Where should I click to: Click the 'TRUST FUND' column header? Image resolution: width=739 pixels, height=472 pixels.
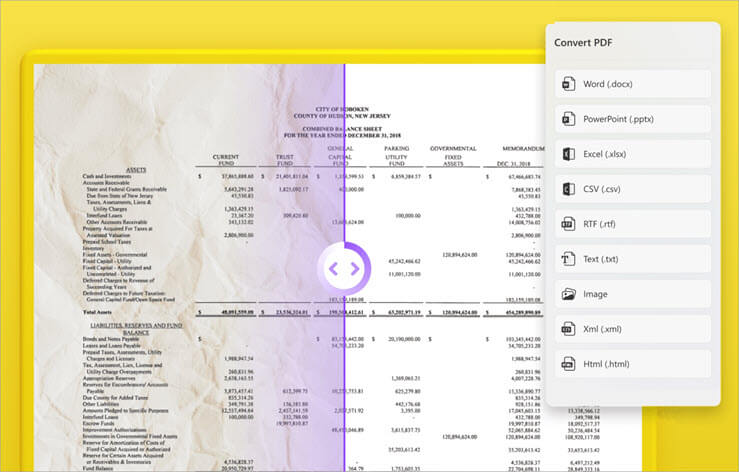point(285,160)
